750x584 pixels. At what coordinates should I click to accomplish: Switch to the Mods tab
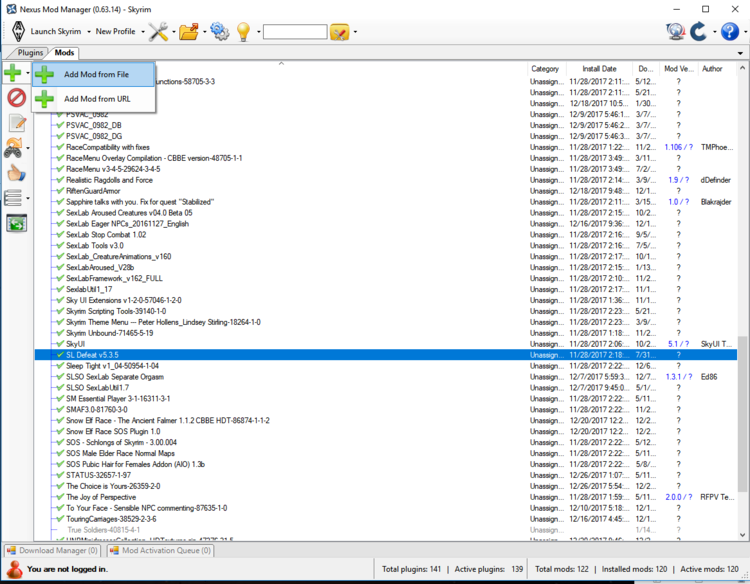coord(64,53)
